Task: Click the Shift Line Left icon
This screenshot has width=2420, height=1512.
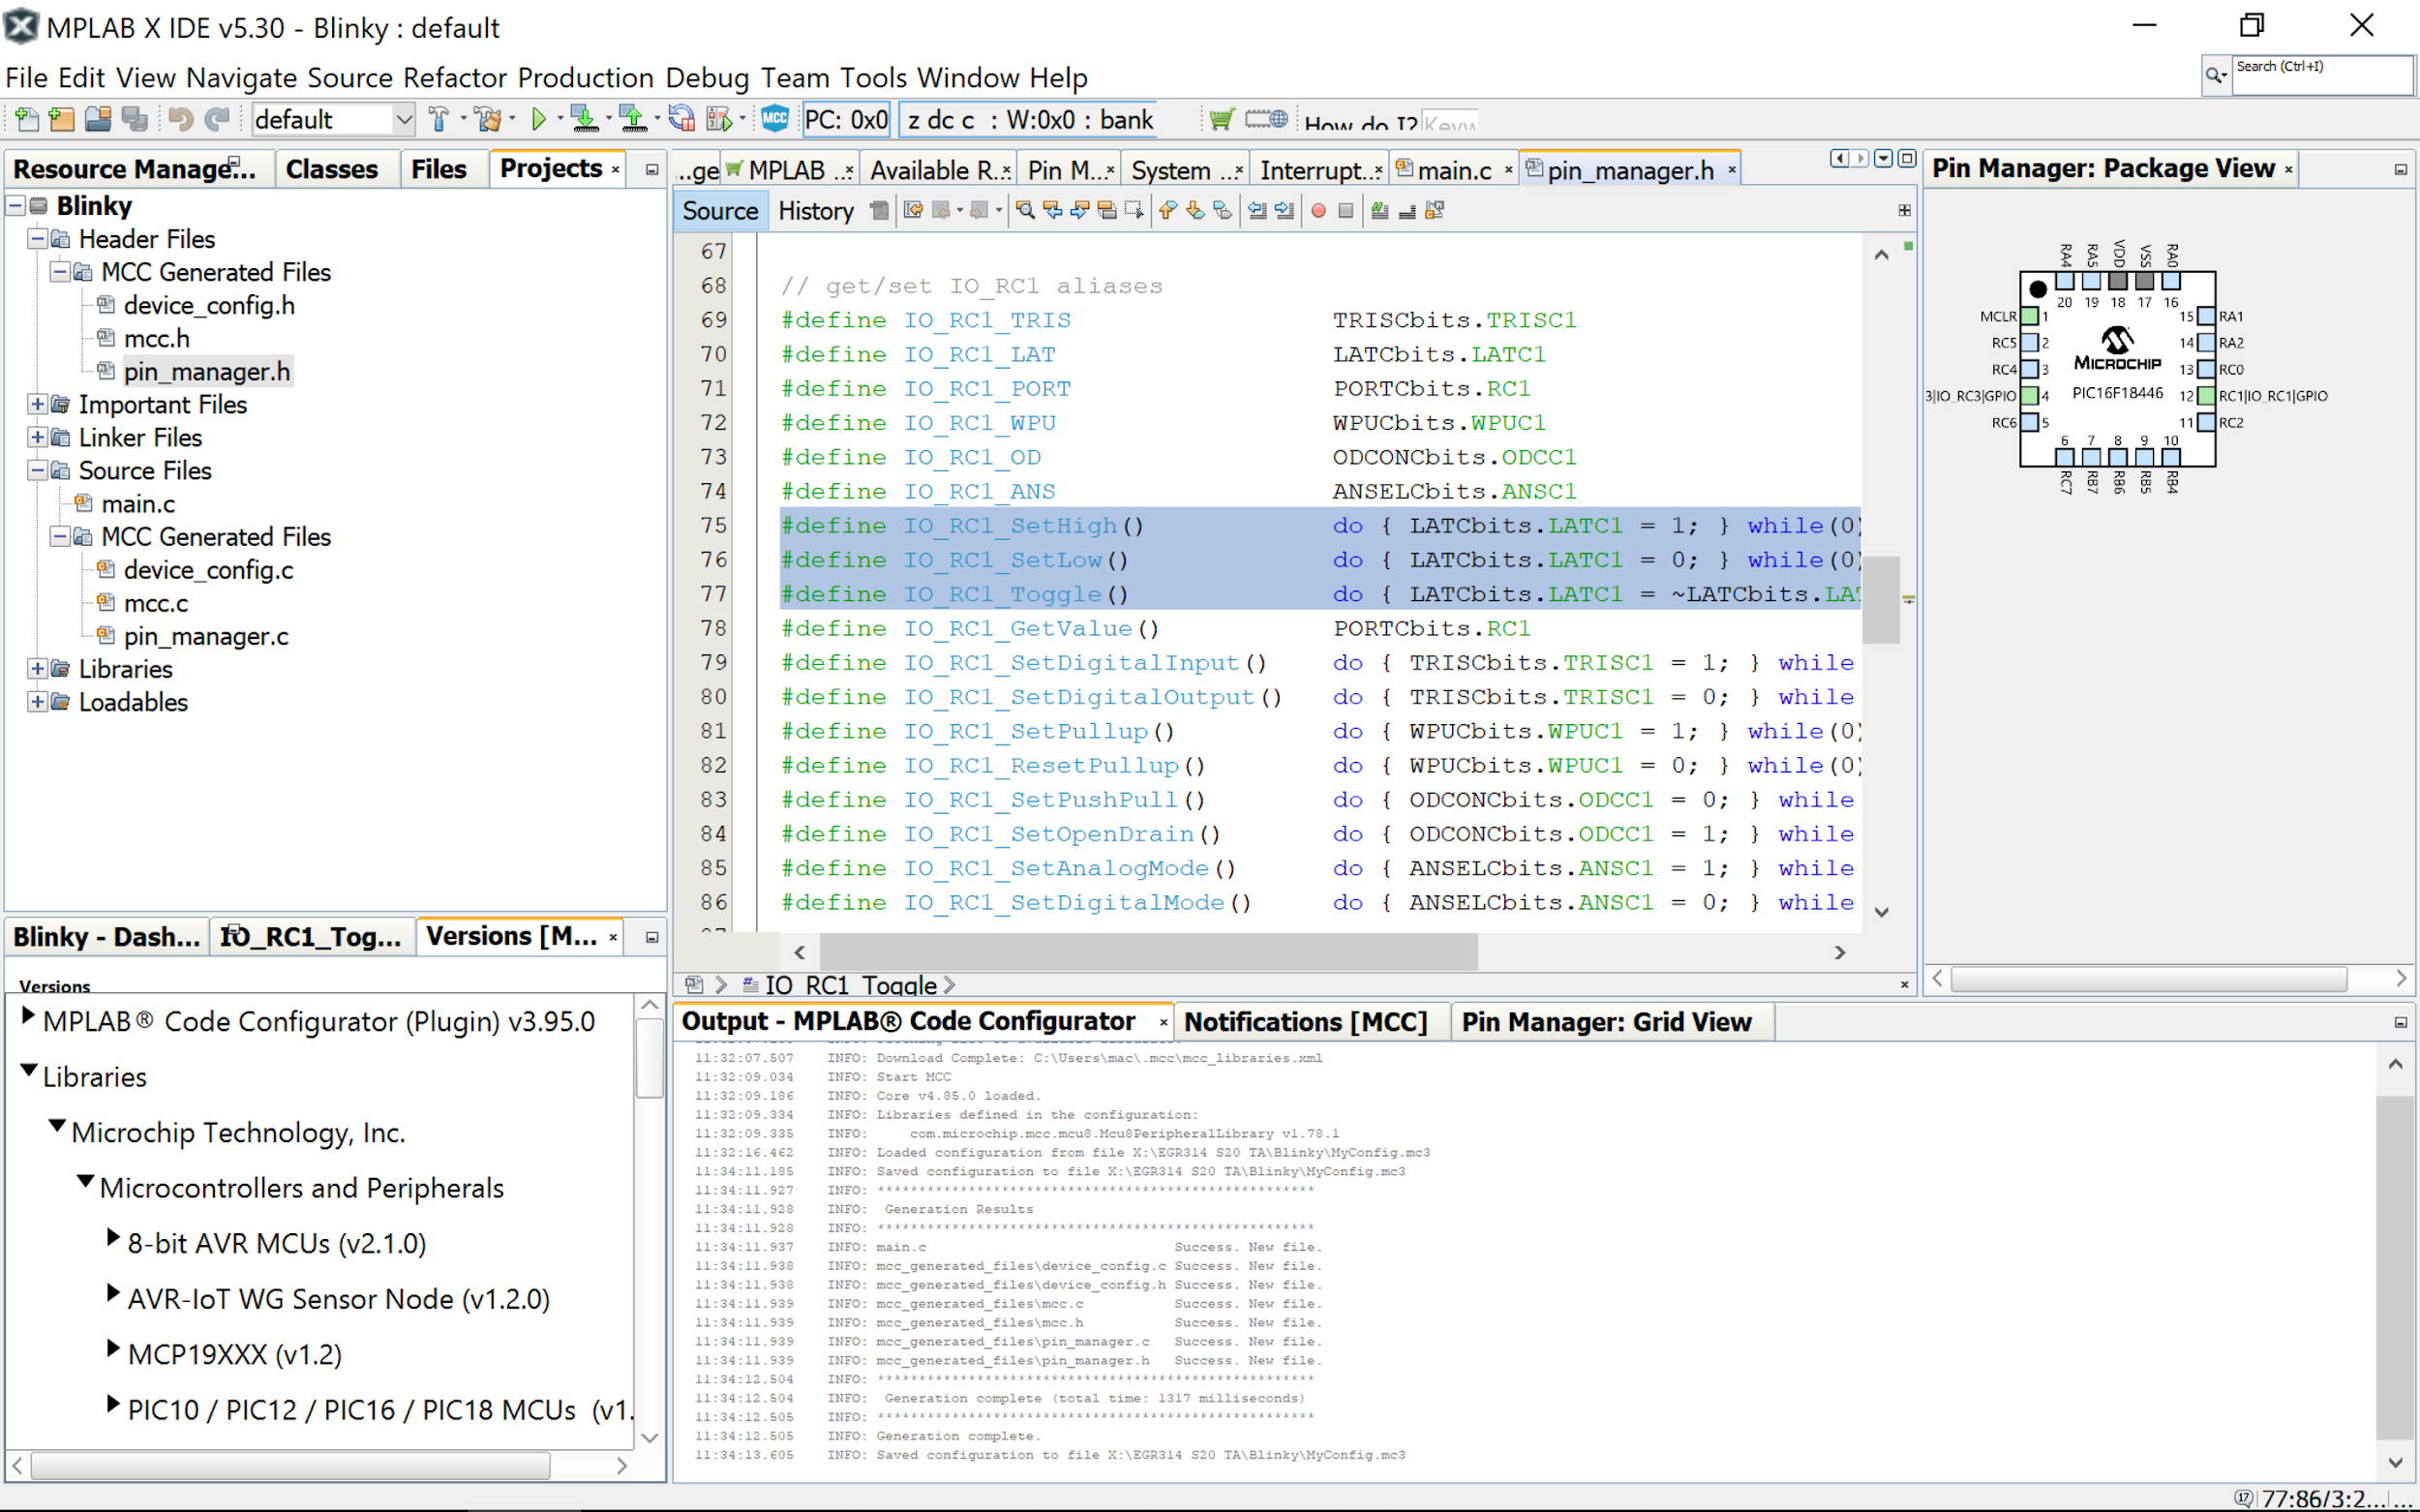Action: point(1258,211)
